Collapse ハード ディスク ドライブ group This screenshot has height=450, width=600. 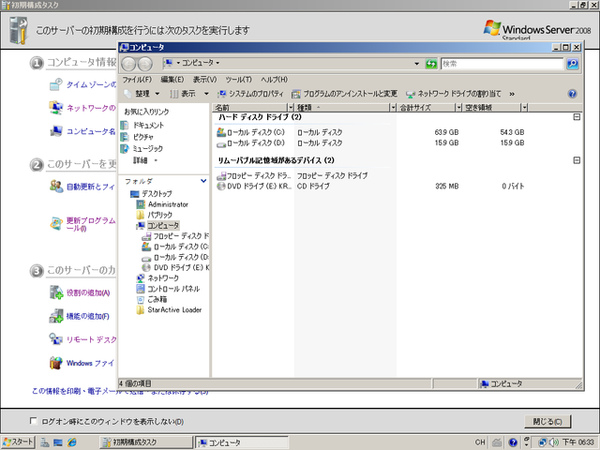pyautogui.click(x=576, y=117)
